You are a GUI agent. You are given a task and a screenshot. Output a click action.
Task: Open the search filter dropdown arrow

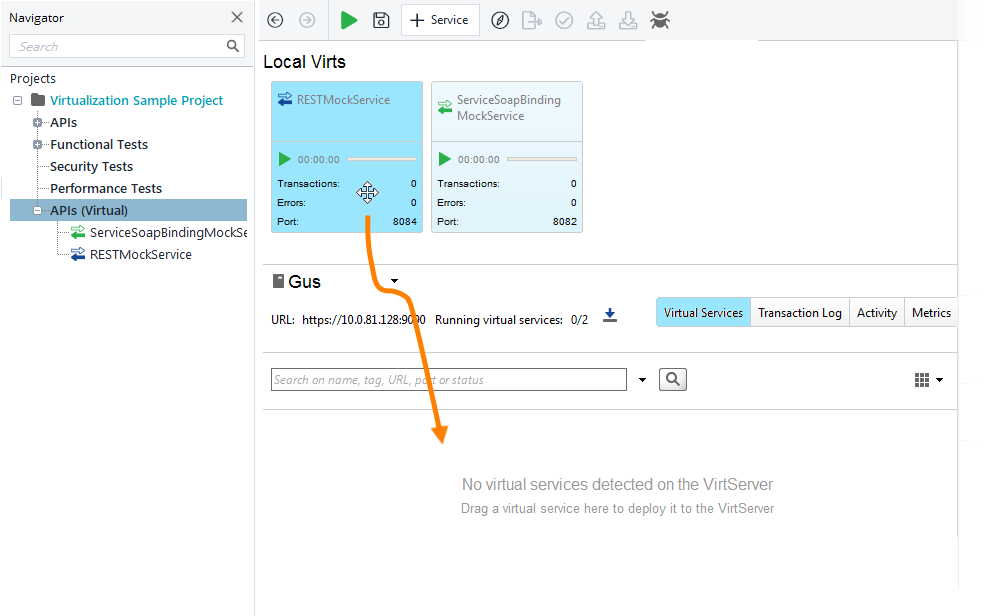click(x=641, y=379)
